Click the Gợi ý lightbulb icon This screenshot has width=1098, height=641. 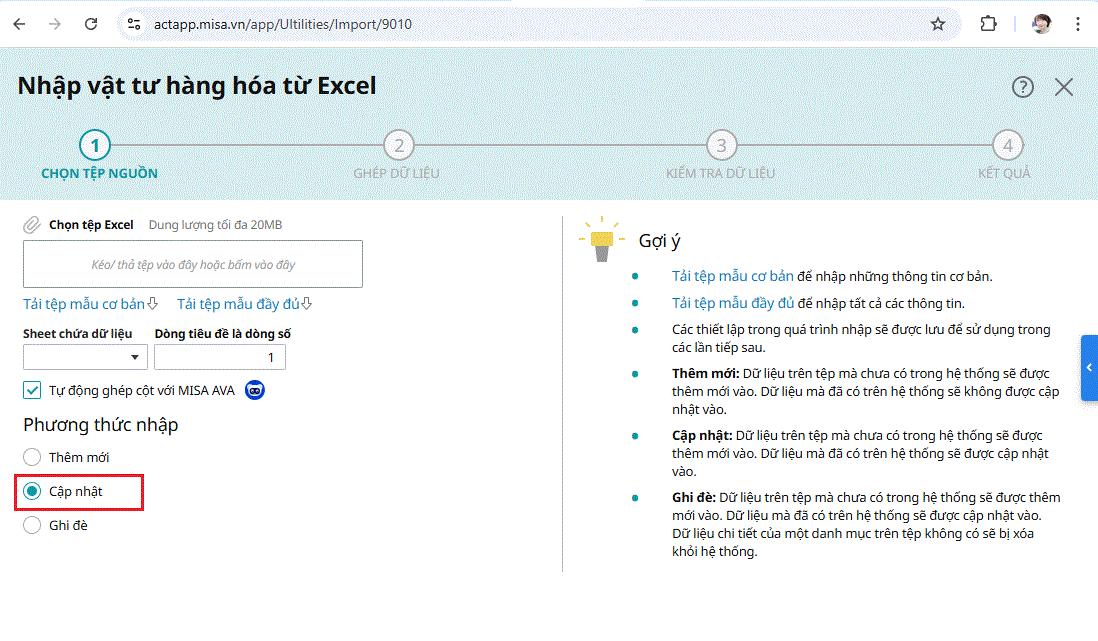click(x=602, y=240)
